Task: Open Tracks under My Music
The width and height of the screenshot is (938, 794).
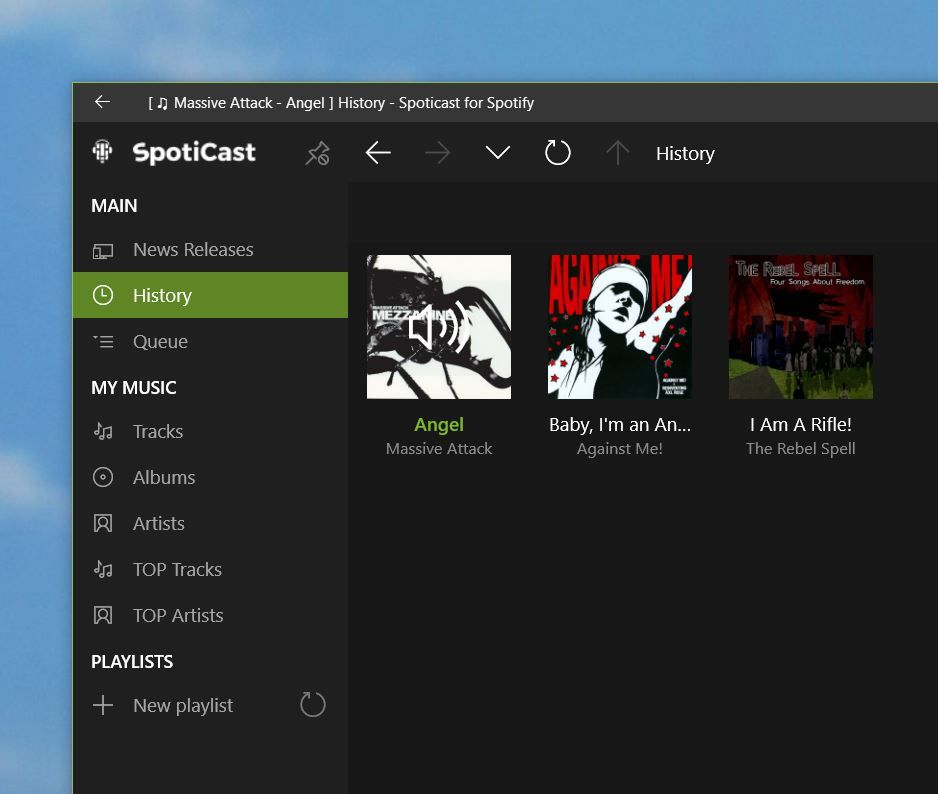Action: click(210, 431)
